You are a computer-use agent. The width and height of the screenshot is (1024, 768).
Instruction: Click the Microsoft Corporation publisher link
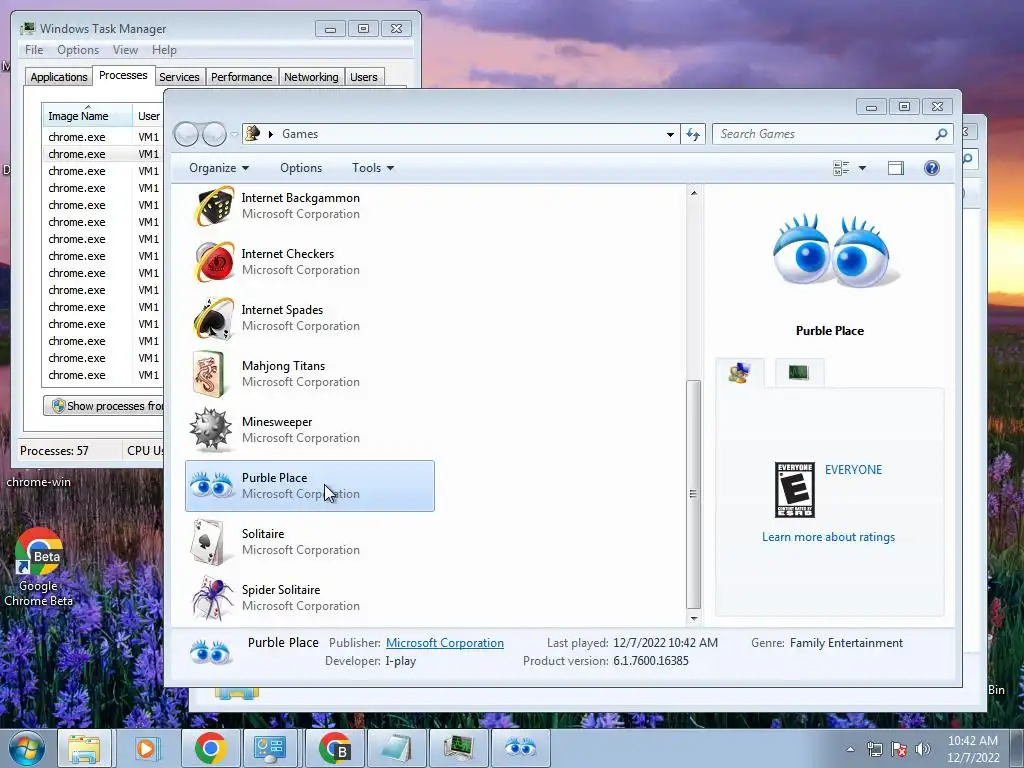445,643
